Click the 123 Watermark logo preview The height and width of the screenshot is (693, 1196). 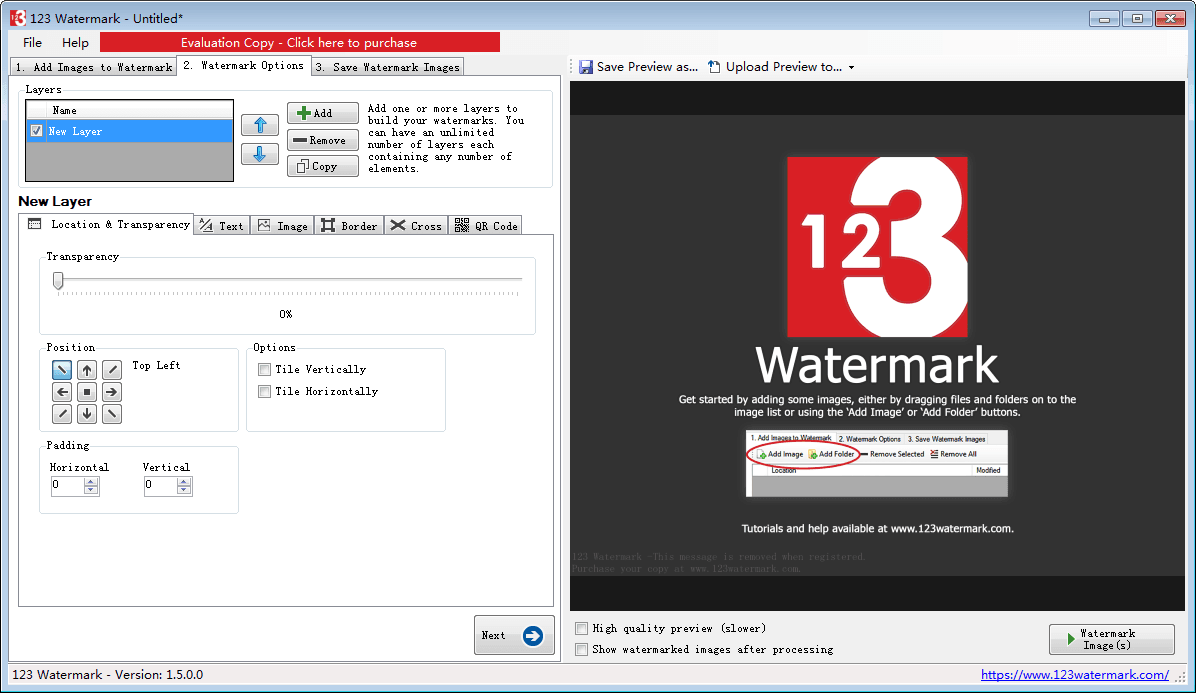pyautogui.click(x=877, y=247)
